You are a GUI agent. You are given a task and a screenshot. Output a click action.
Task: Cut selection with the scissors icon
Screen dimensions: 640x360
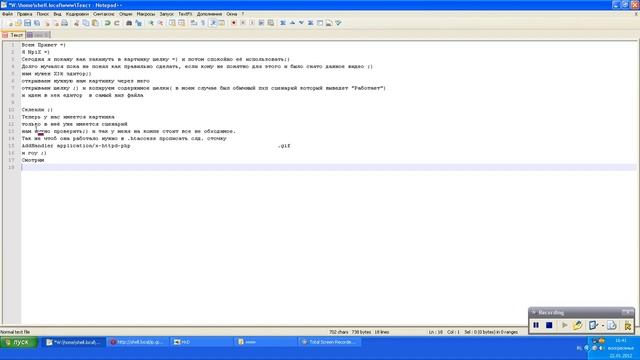click(x=76, y=23)
